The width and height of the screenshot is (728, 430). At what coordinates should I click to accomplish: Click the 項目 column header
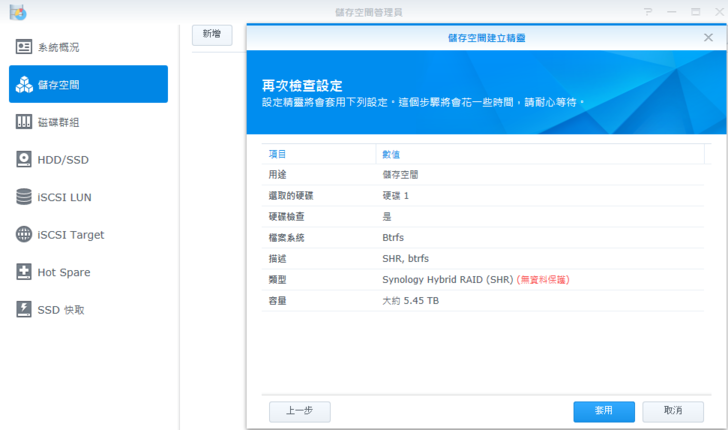point(278,154)
